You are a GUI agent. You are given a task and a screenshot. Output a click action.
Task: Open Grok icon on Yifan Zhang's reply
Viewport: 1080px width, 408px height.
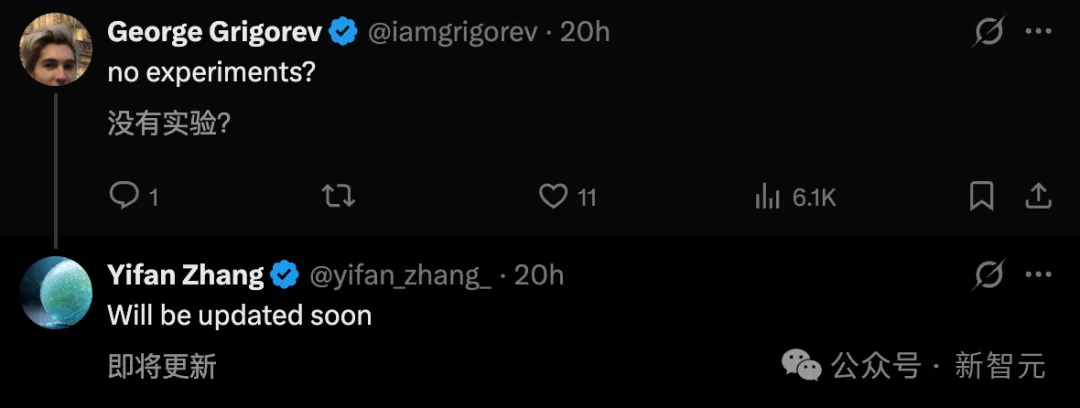click(x=989, y=275)
